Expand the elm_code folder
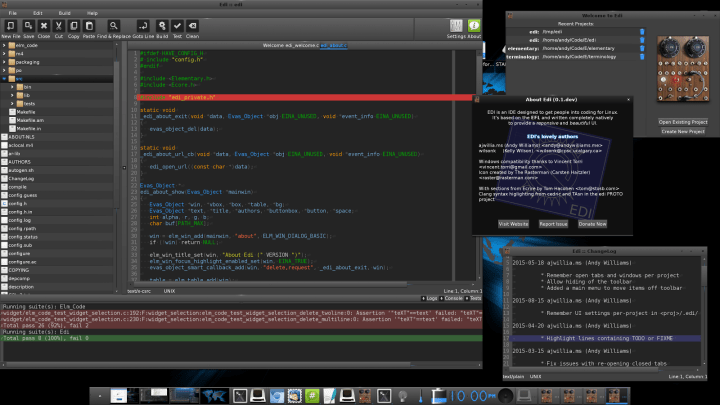720x405 pixels. (x=4, y=45)
